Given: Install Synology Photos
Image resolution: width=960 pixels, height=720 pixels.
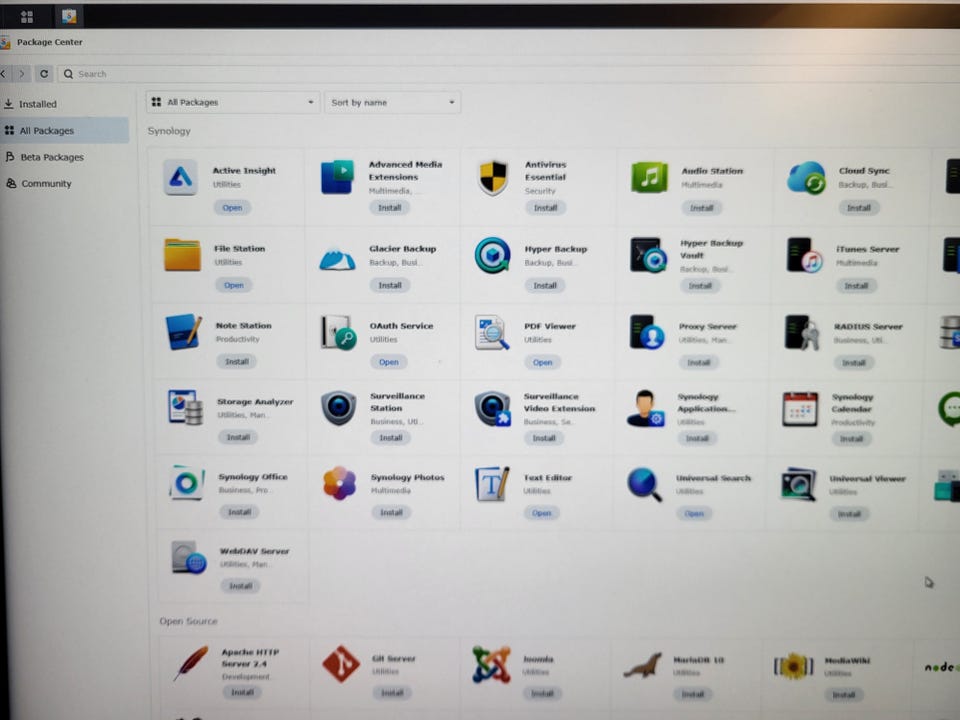Looking at the screenshot, I should click(x=391, y=512).
